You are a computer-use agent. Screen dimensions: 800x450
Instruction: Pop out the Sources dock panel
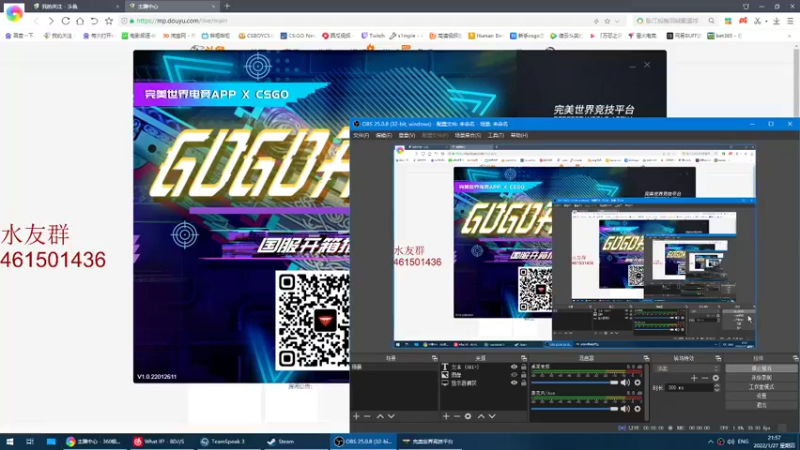(523, 358)
